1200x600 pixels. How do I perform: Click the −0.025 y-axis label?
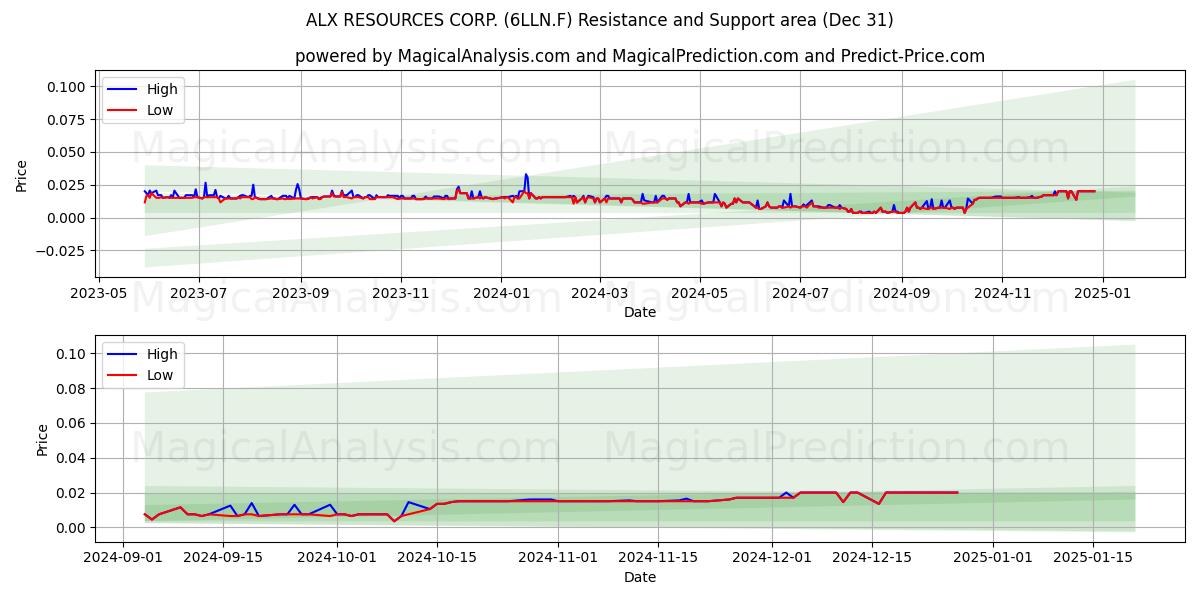[63, 251]
